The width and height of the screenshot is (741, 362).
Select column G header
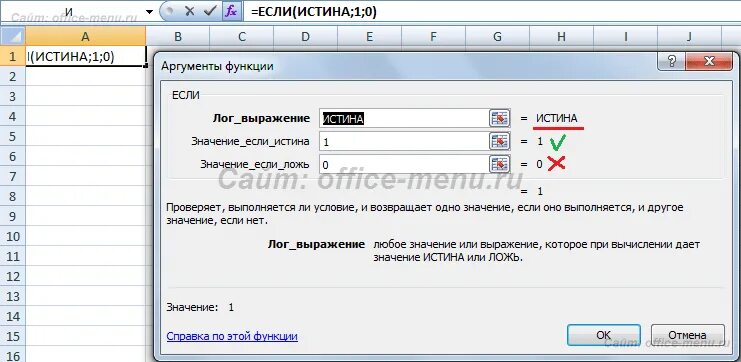497,36
